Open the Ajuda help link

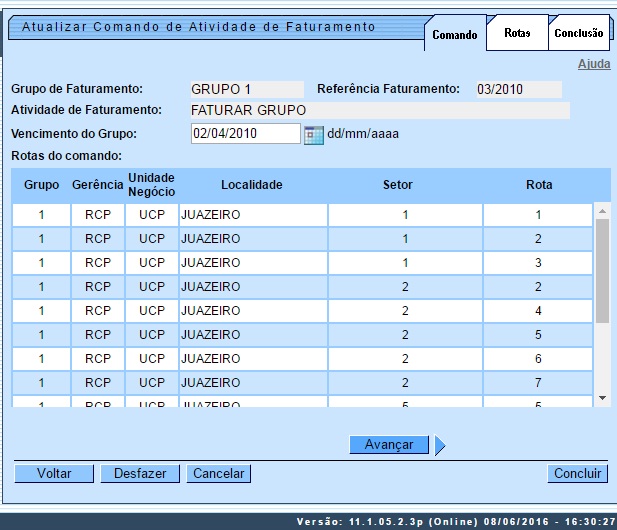pyautogui.click(x=593, y=64)
